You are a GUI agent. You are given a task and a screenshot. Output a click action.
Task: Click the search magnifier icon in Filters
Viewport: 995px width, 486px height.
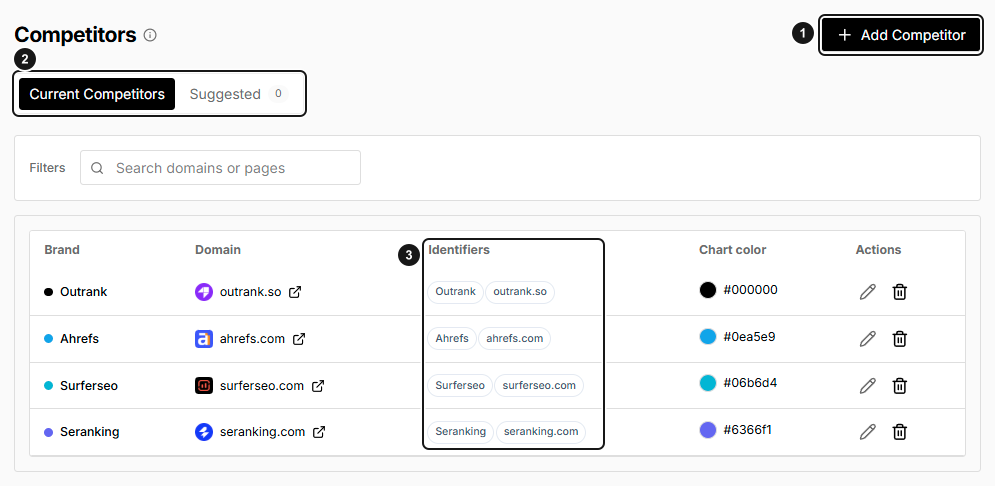point(97,168)
